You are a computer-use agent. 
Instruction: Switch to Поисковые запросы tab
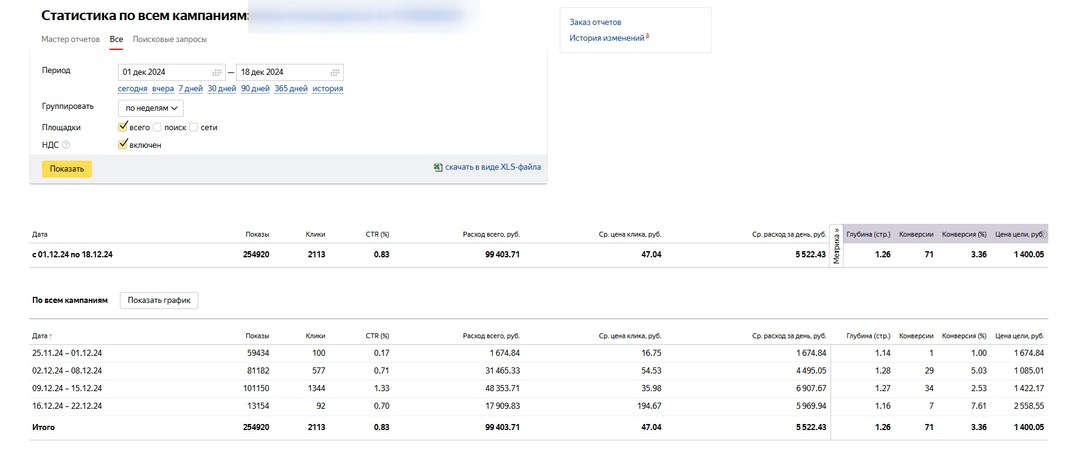click(x=169, y=39)
